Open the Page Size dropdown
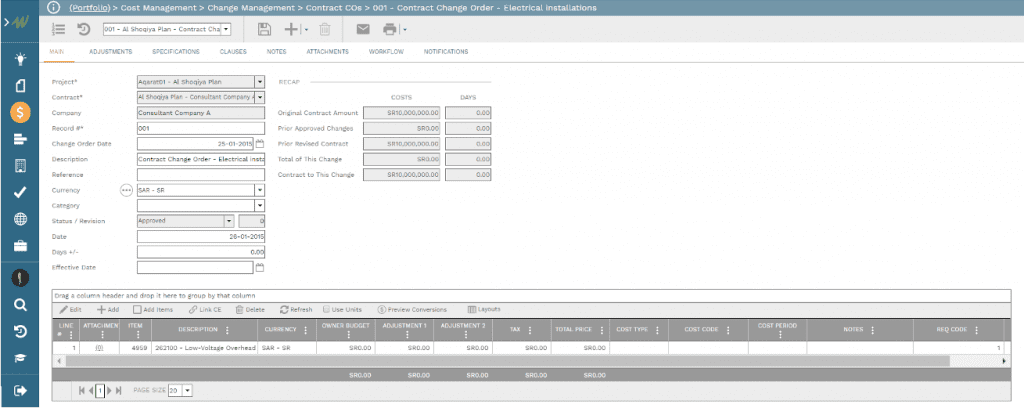The image size is (1024, 408). click(187, 390)
